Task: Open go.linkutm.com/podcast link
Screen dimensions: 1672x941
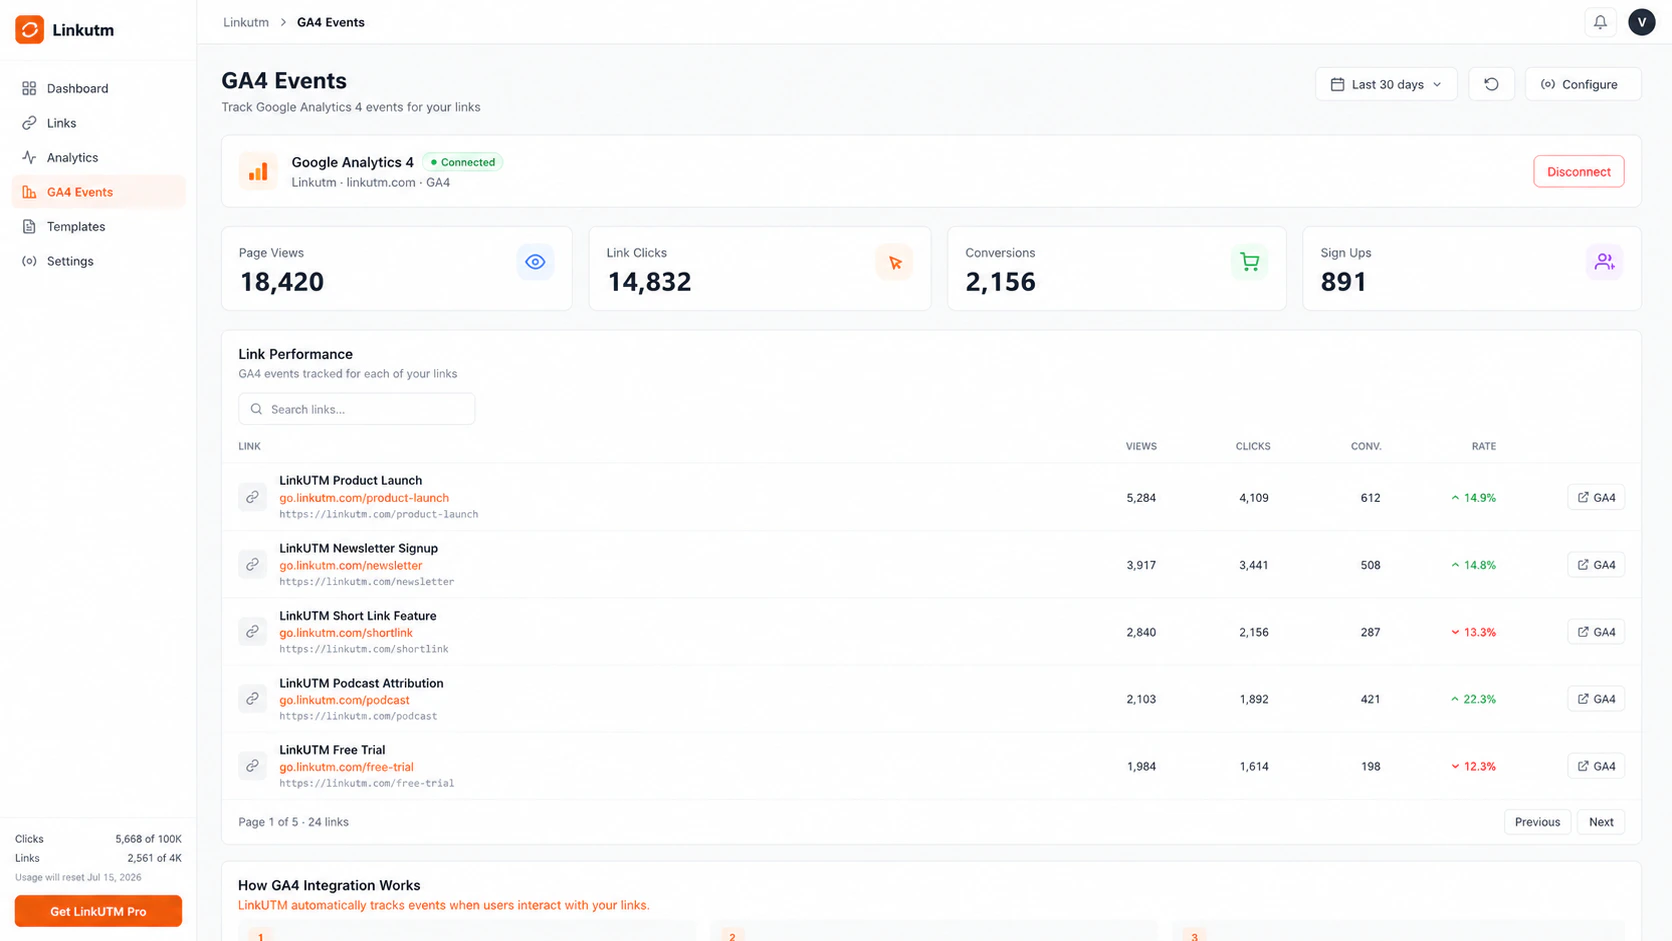Action: tap(344, 700)
